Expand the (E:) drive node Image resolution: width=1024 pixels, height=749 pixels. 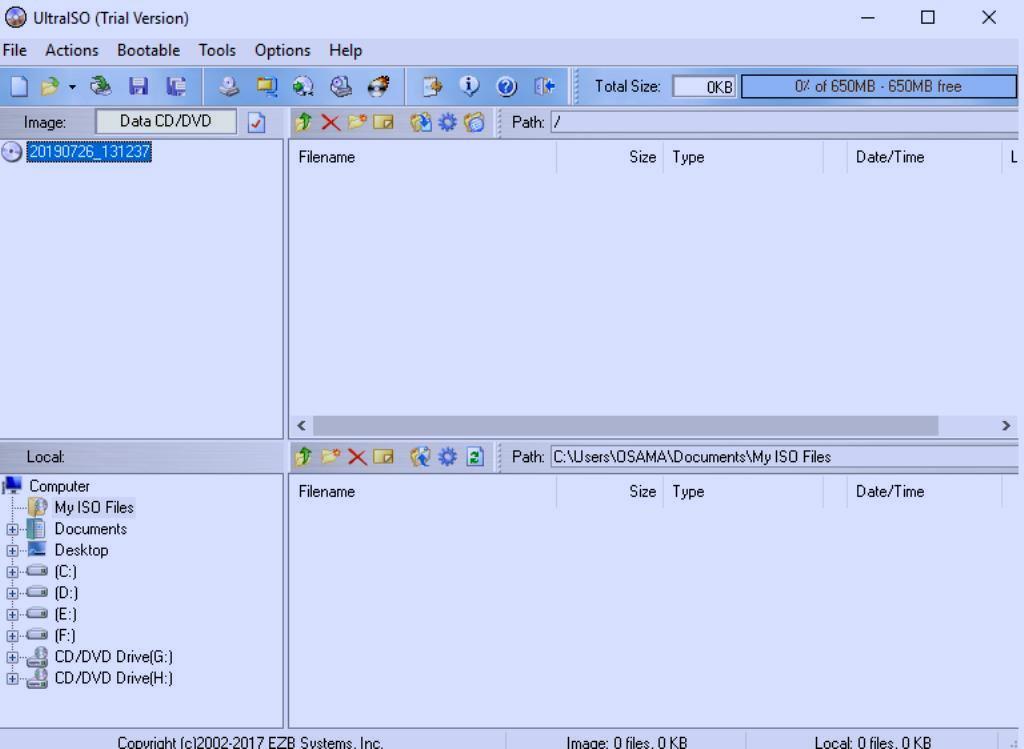12,615
